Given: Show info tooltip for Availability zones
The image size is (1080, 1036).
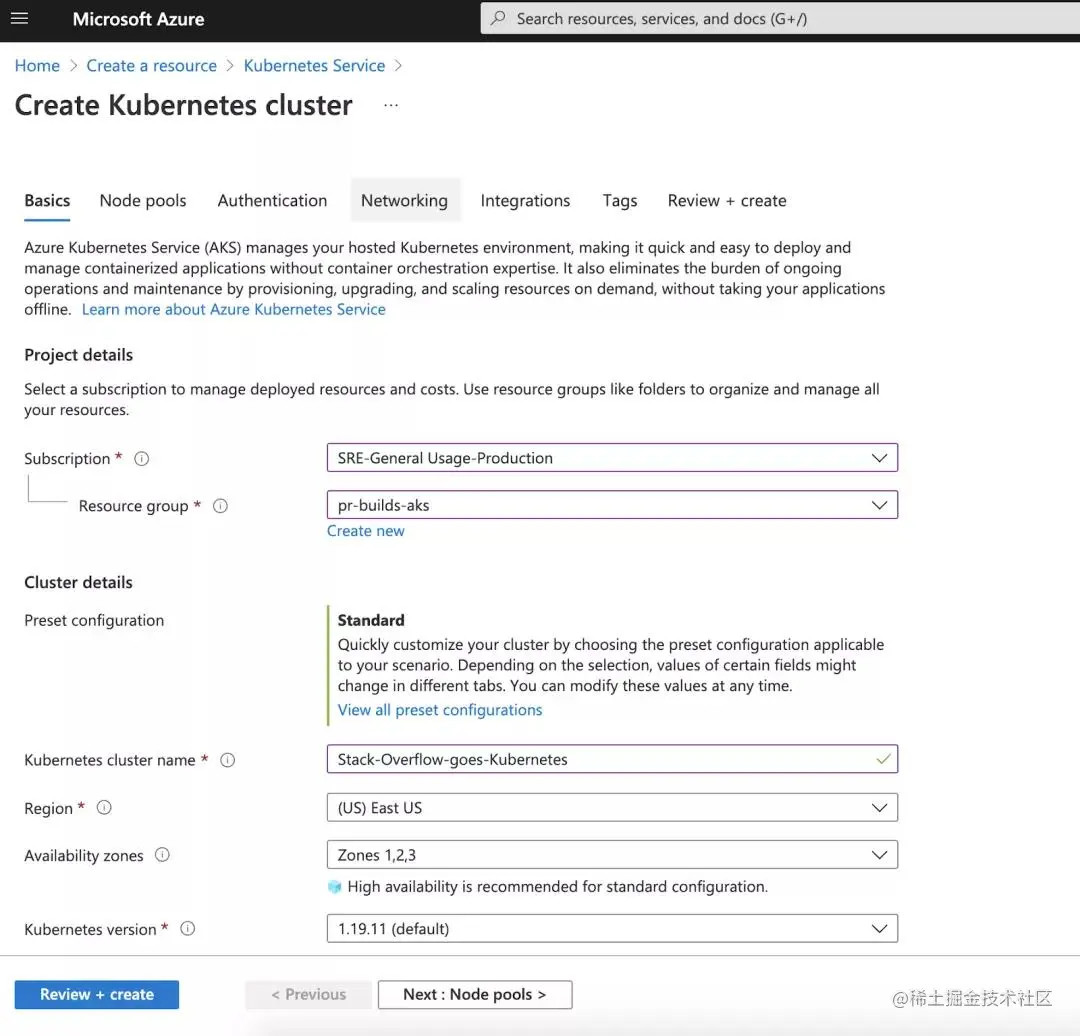Looking at the screenshot, I should (162, 856).
